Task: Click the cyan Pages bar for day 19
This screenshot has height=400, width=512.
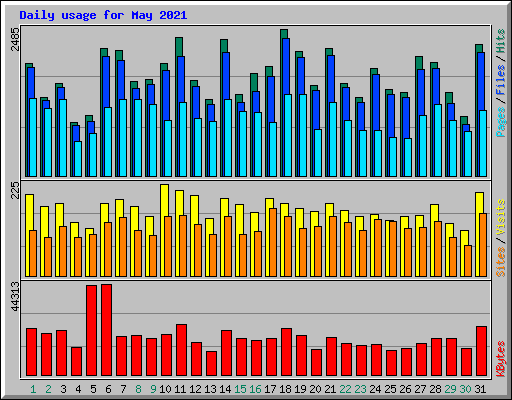Action: click(303, 135)
